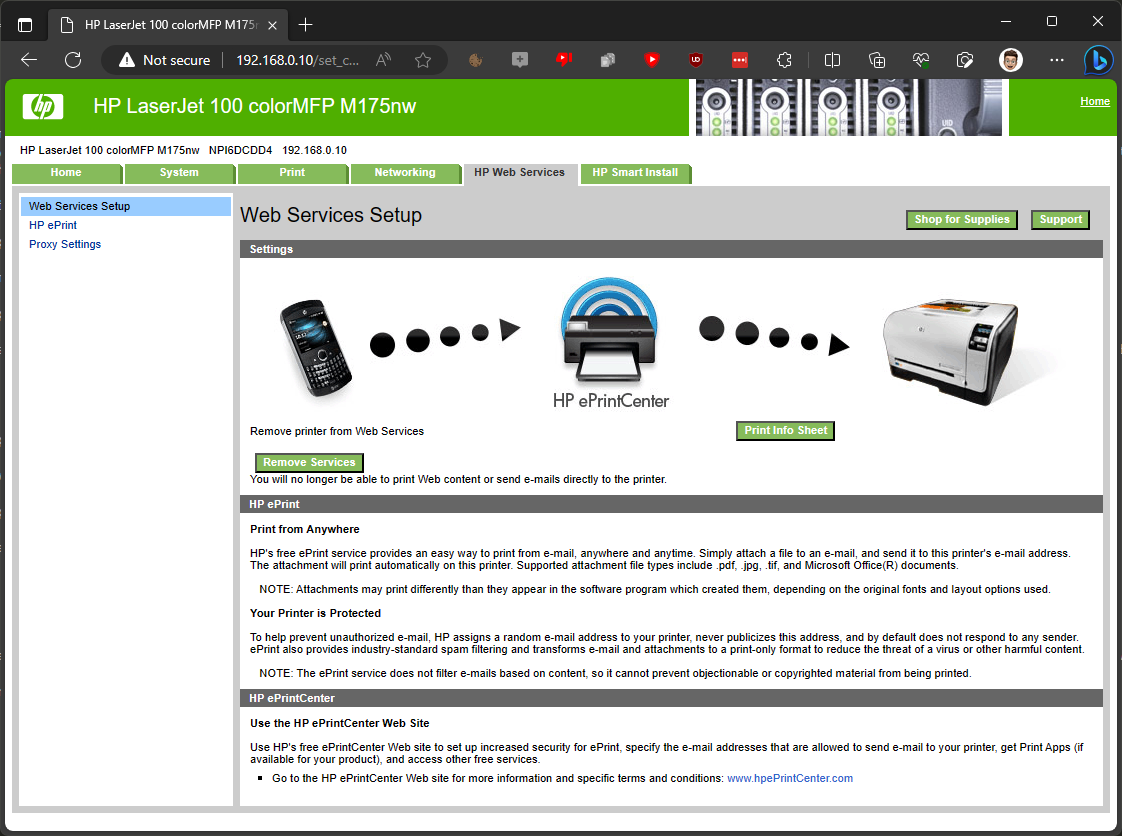Refresh the current page
The width and height of the screenshot is (1122, 836).
[73, 60]
